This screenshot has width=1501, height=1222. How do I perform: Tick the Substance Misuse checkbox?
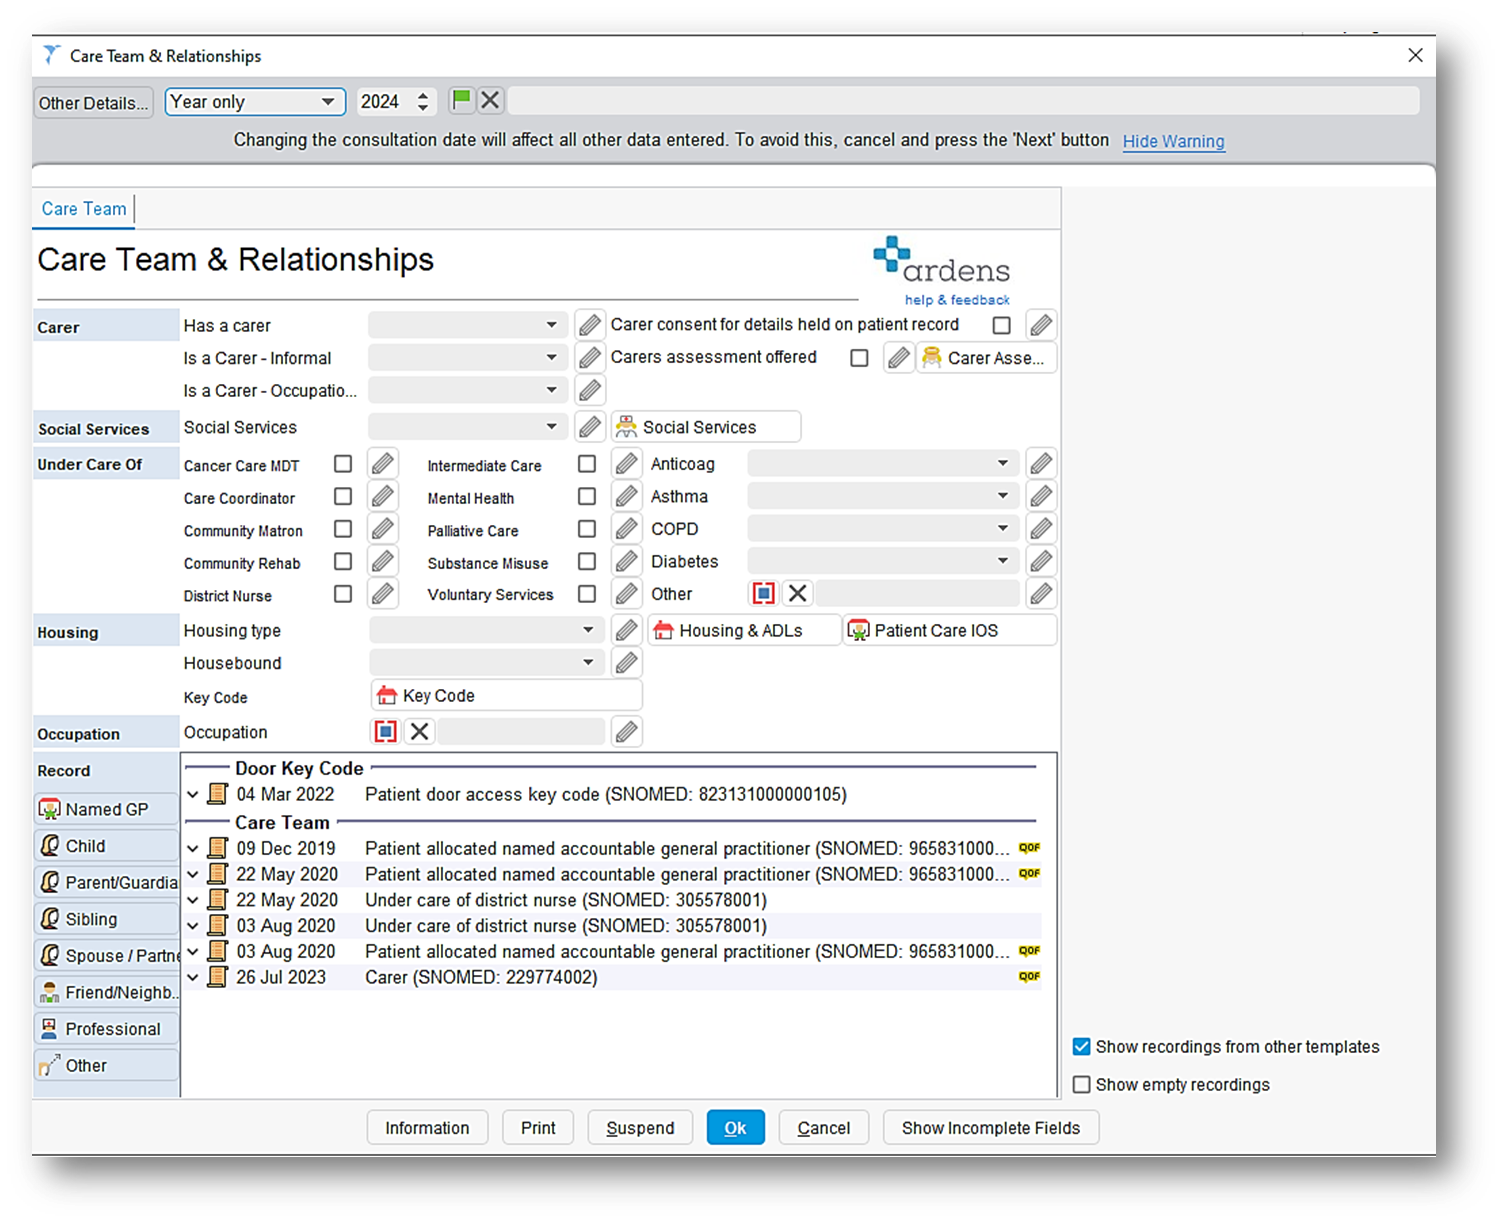click(587, 562)
